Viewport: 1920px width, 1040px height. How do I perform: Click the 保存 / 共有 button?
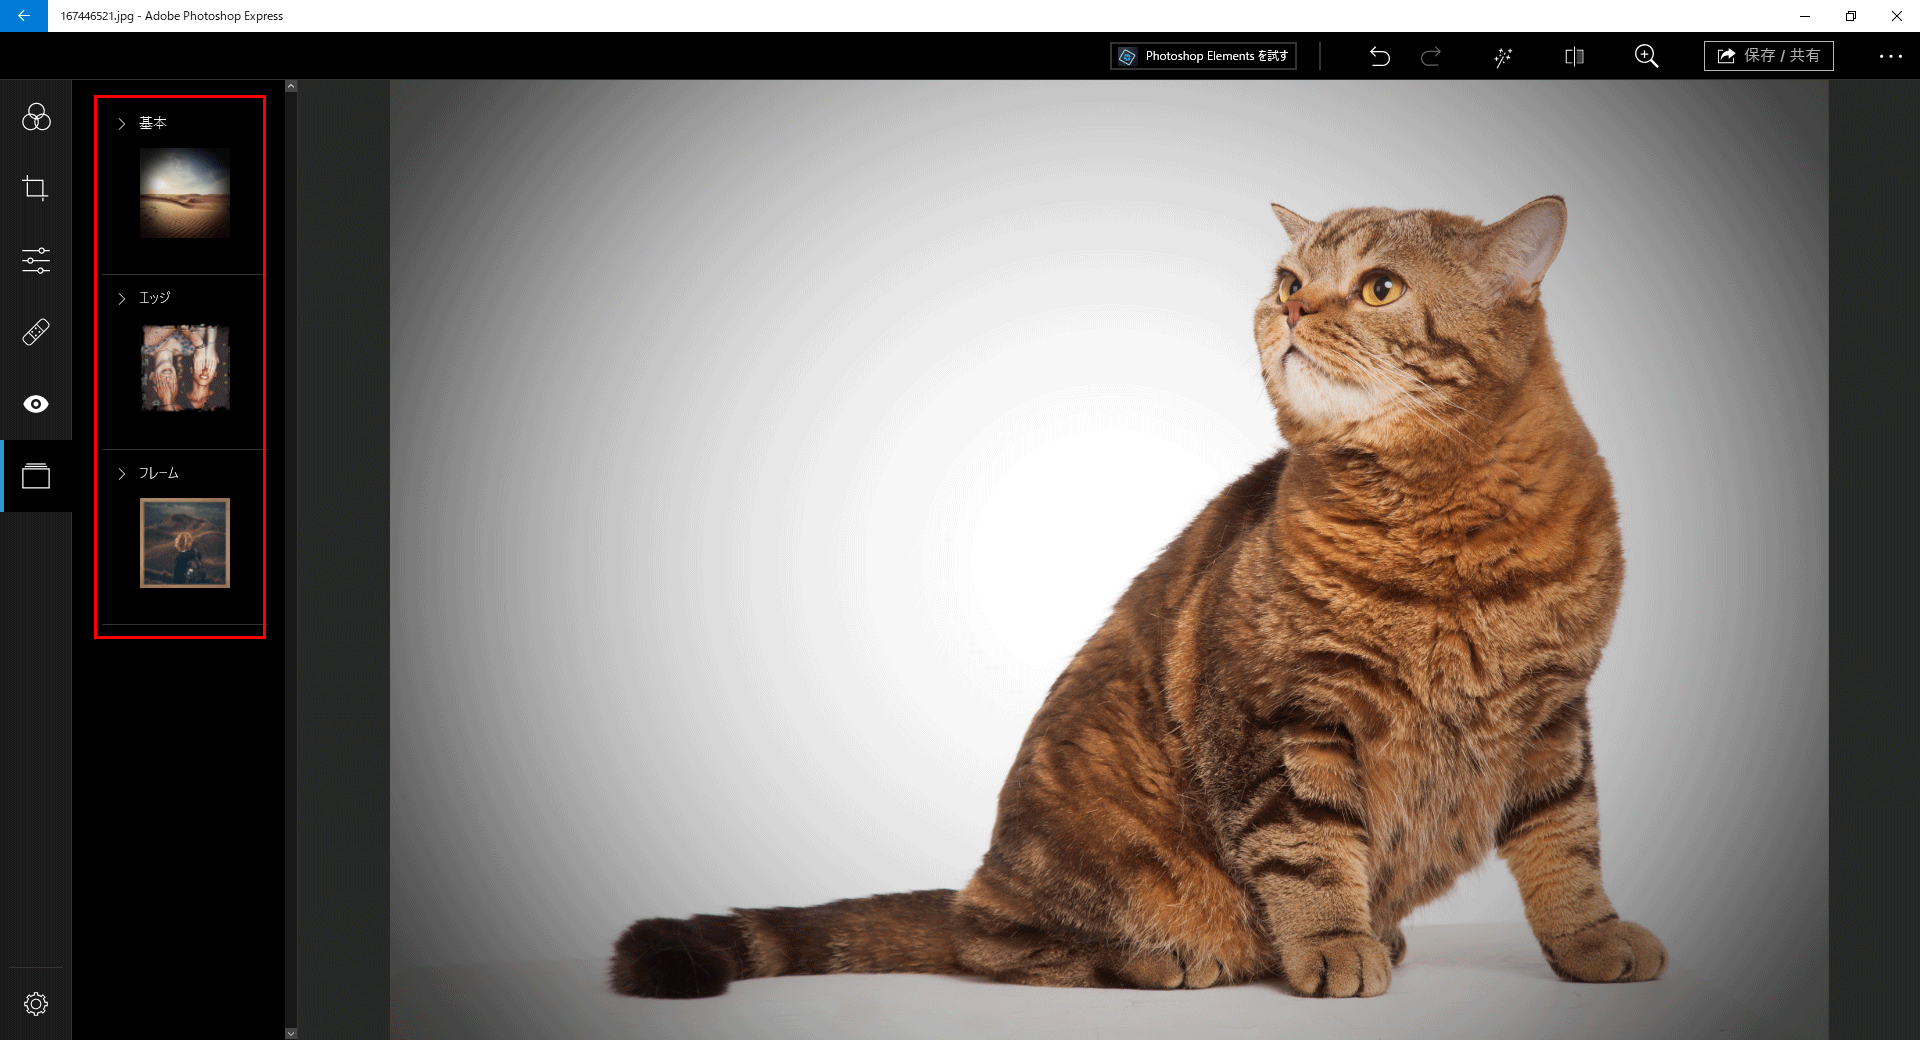tap(1768, 56)
